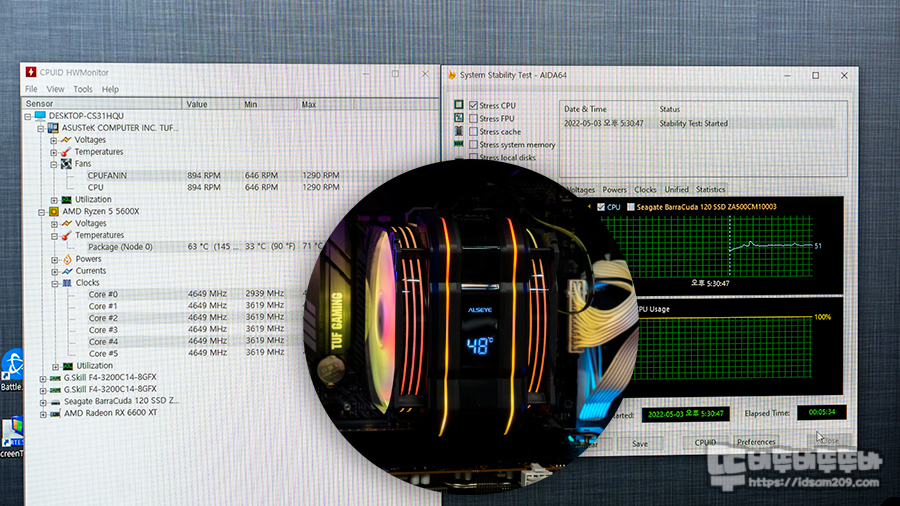The height and width of the screenshot is (506, 900).
Task: Click the icon beside Stress FPU
Action: [x=459, y=118]
